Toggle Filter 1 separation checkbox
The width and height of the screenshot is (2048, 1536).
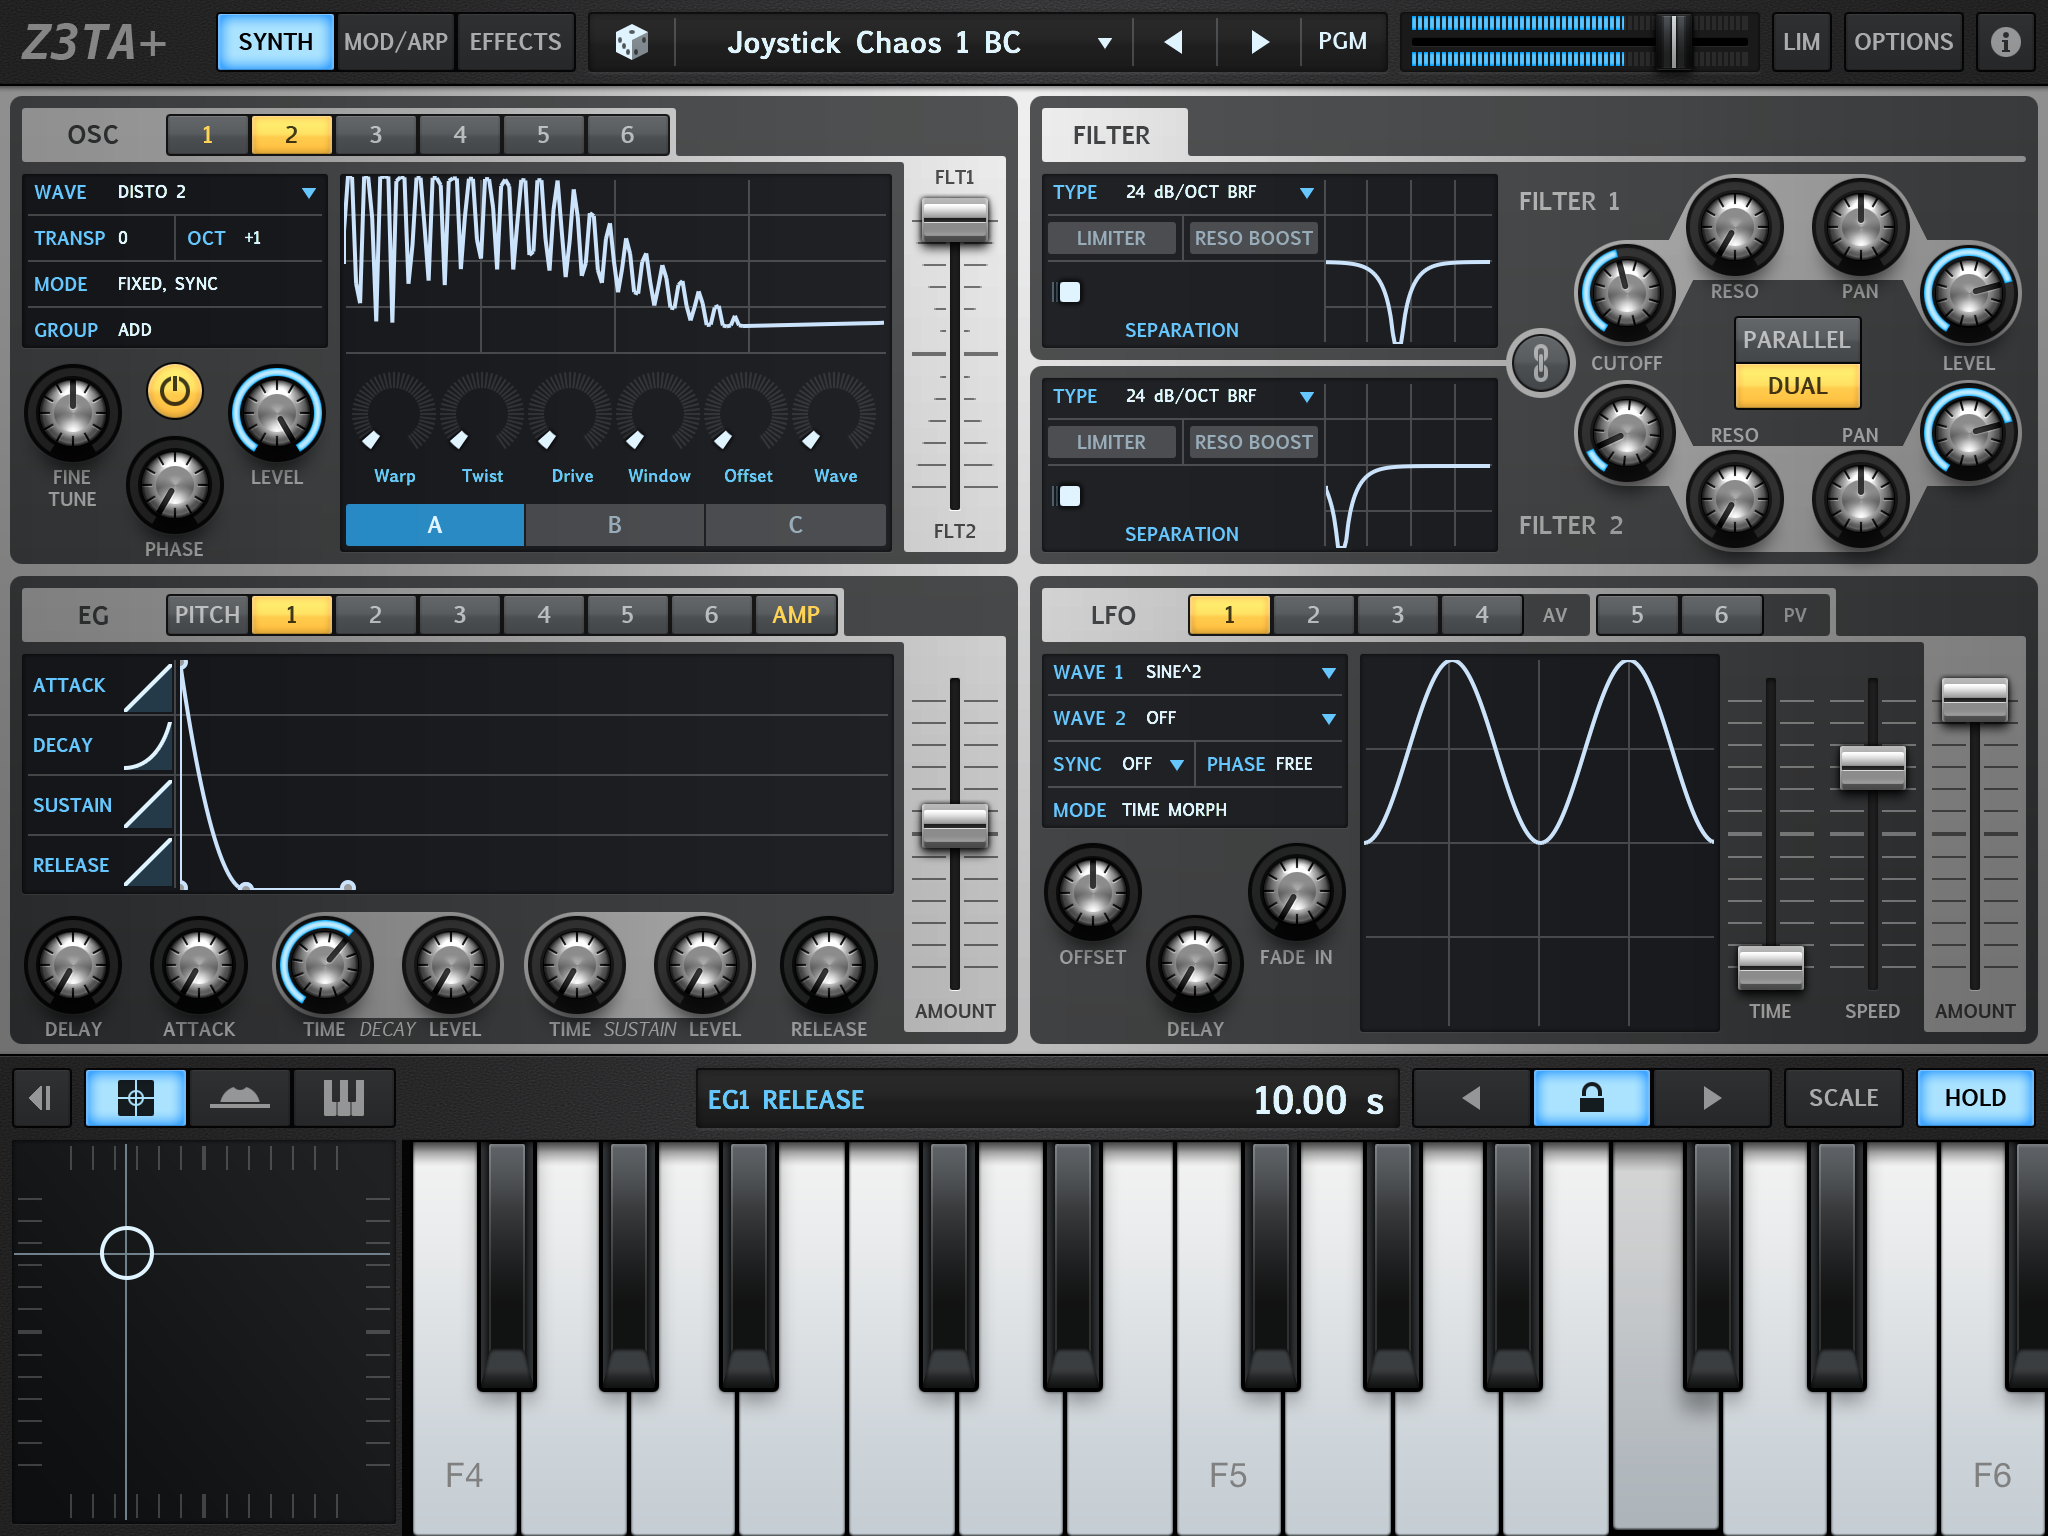[1070, 292]
